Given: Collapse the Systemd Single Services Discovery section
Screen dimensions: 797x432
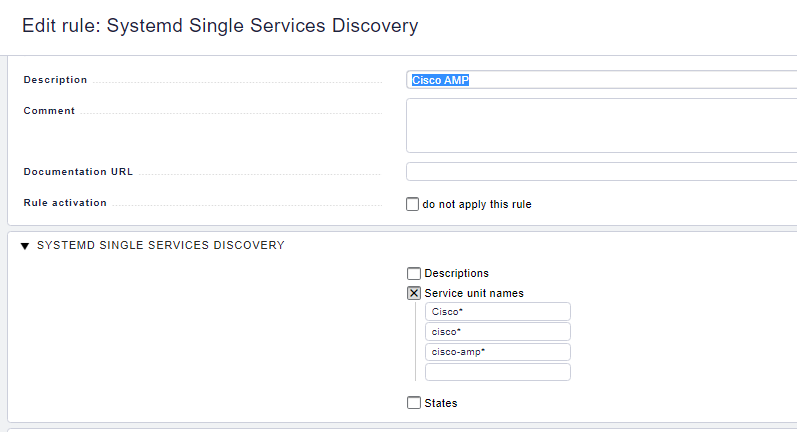Looking at the screenshot, I should coord(25,246).
